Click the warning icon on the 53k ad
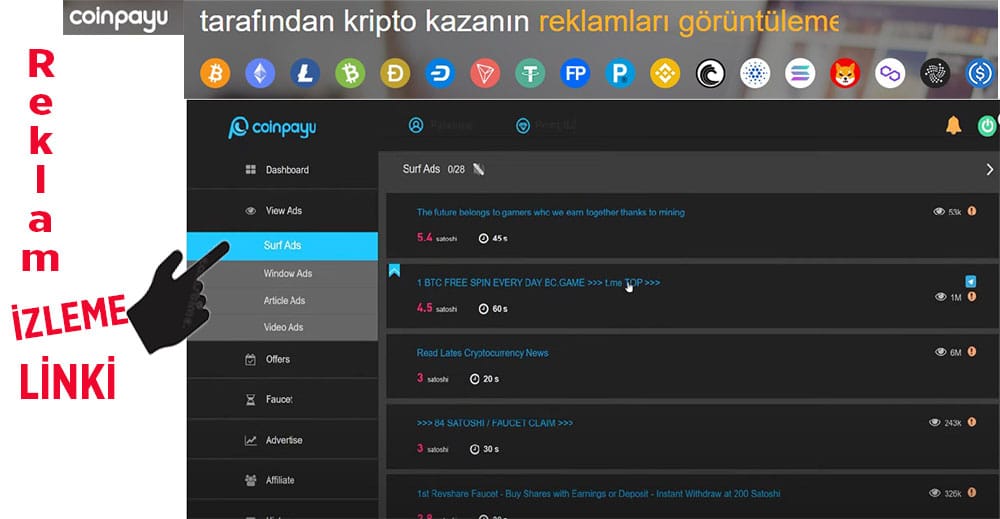Image resolution: width=1000 pixels, height=519 pixels. [972, 211]
